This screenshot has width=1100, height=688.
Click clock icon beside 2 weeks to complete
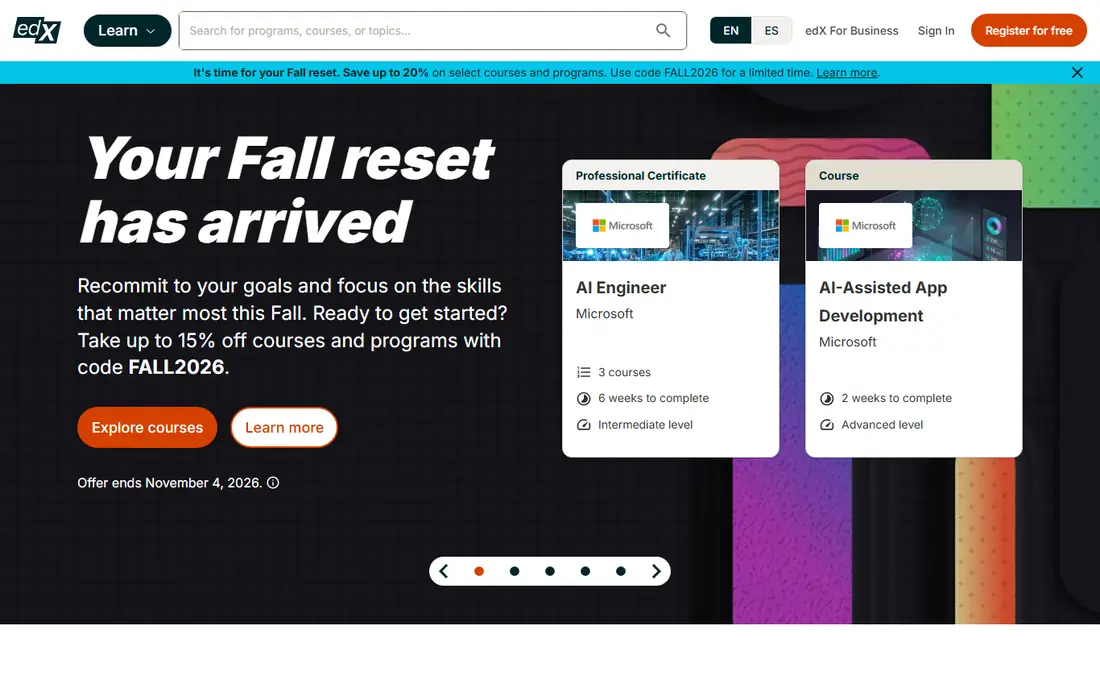tap(827, 398)
